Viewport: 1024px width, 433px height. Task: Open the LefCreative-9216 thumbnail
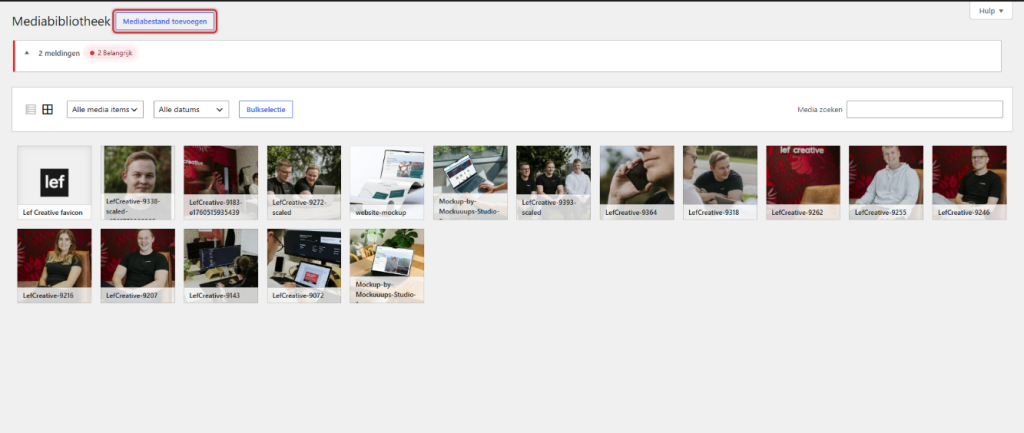click(54, 266)
